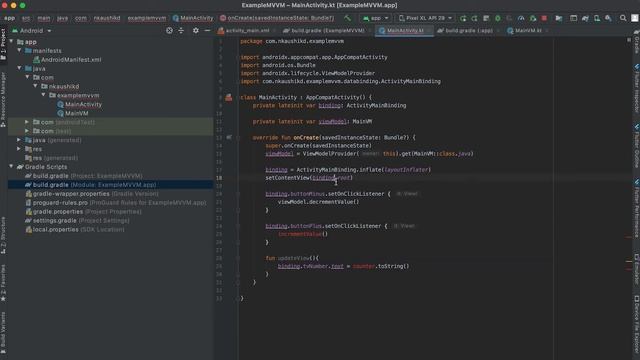Collapse the manifests folder
This screenshot has height=360, width=640.
(x=19, y=51)
